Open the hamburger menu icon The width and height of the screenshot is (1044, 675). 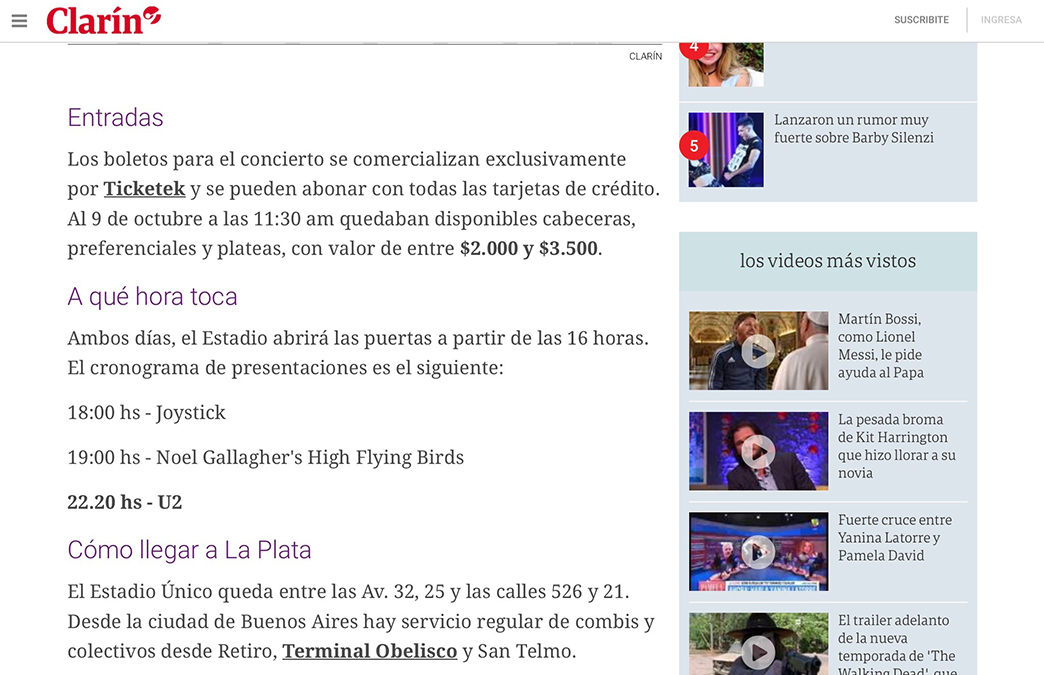point(19,21)
